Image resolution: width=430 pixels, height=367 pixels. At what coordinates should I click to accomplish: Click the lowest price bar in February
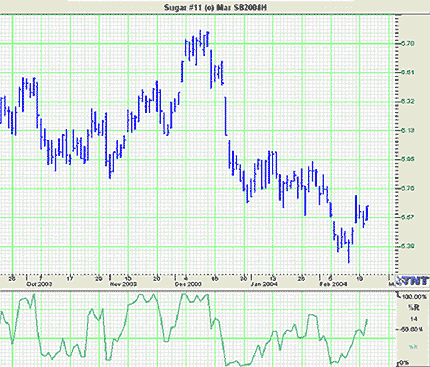(349, 251)
